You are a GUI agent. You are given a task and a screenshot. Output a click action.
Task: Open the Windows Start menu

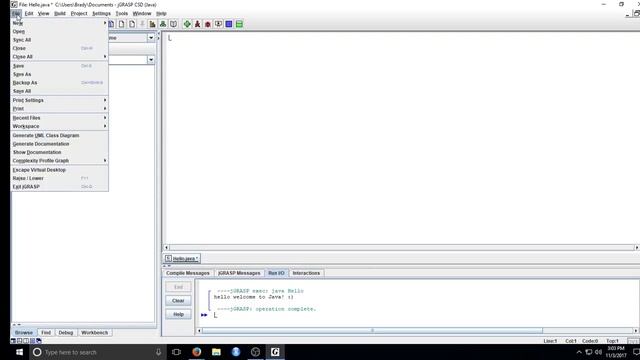point(19,352)
